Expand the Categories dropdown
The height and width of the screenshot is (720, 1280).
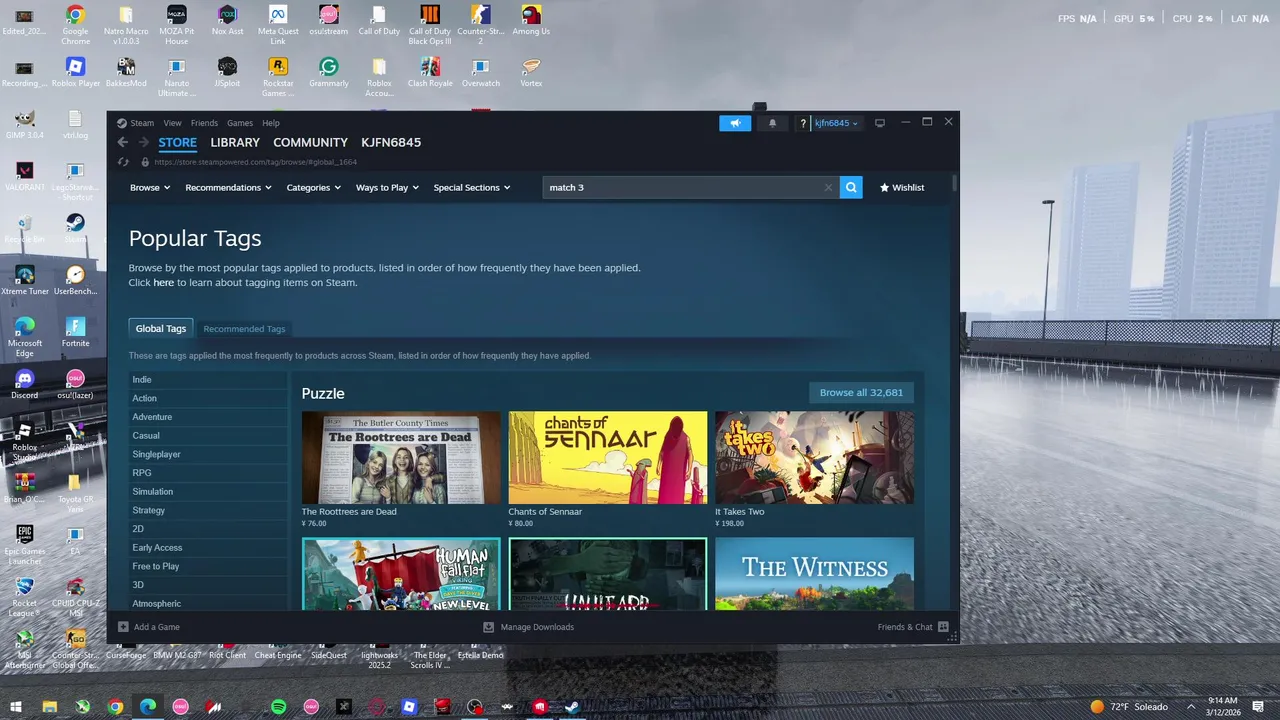coord(314,187)
